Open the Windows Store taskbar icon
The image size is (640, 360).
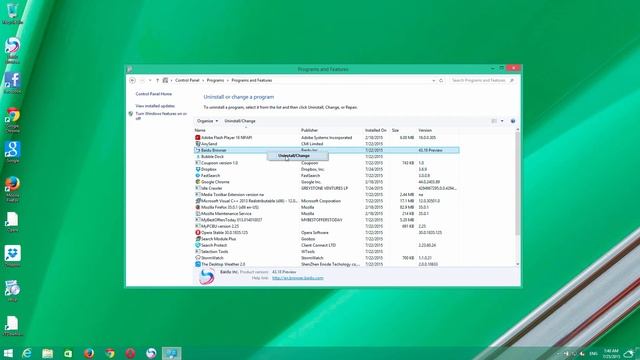(x=68, y=353)
